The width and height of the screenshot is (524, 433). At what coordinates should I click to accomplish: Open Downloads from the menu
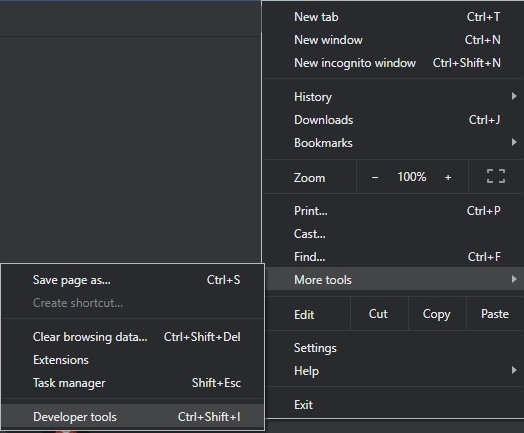[393, 120]
